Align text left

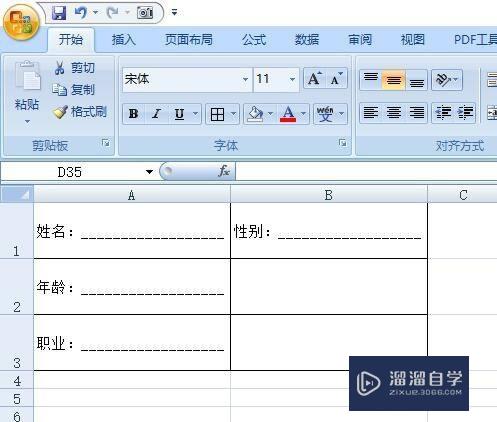371,113
